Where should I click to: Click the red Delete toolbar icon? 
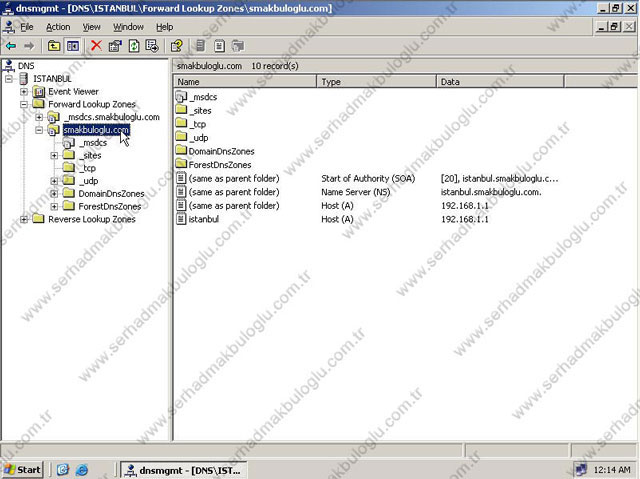pos(96,46)
